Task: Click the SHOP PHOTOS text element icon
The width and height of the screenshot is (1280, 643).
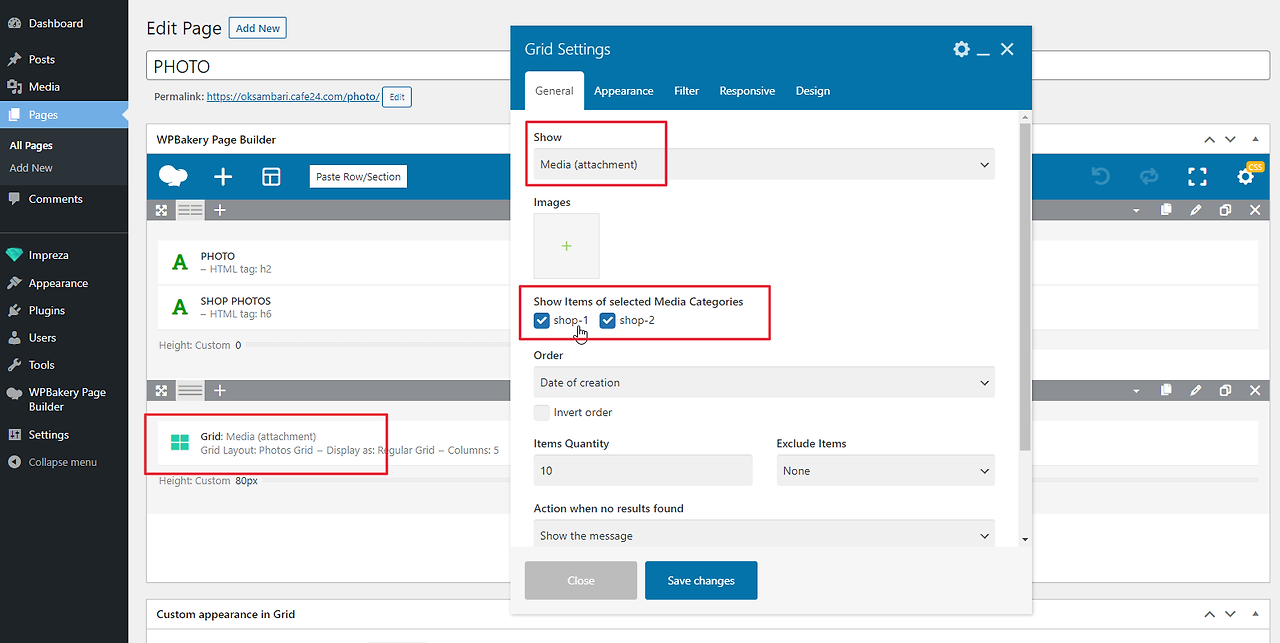Action: (x=180, y=307)
